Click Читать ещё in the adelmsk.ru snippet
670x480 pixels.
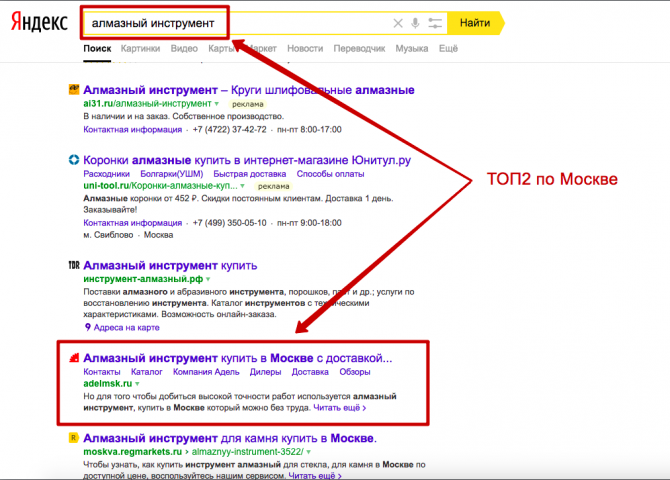[340, 408]
